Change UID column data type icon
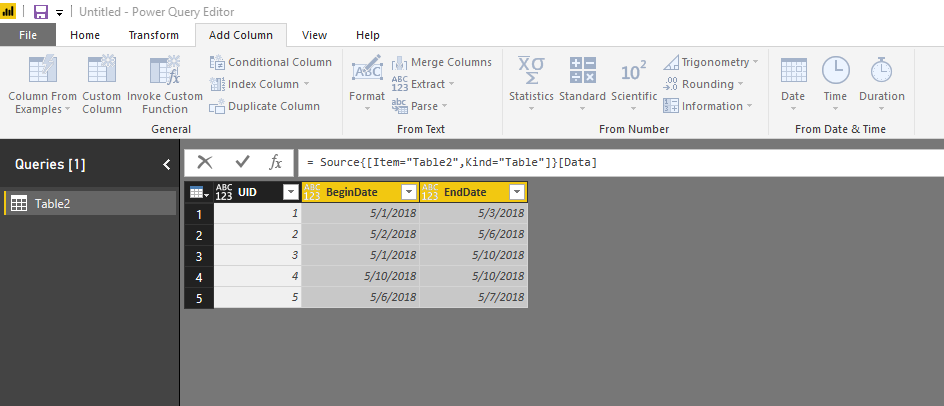 point(224,192)
